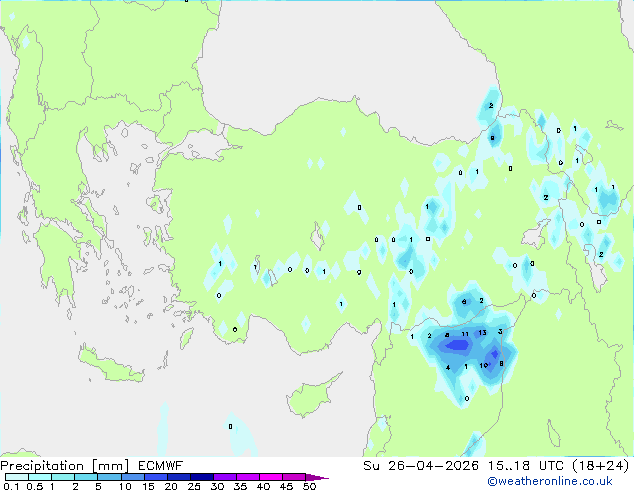The height and width of the screenshot is (490, 634).
Task: Click the '3' precipitation value on the map
Action: (500, 332)
